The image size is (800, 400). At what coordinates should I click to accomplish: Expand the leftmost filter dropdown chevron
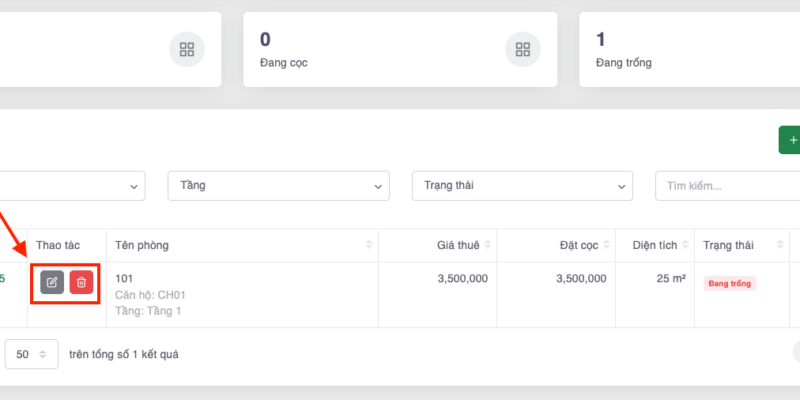[134, 186]
